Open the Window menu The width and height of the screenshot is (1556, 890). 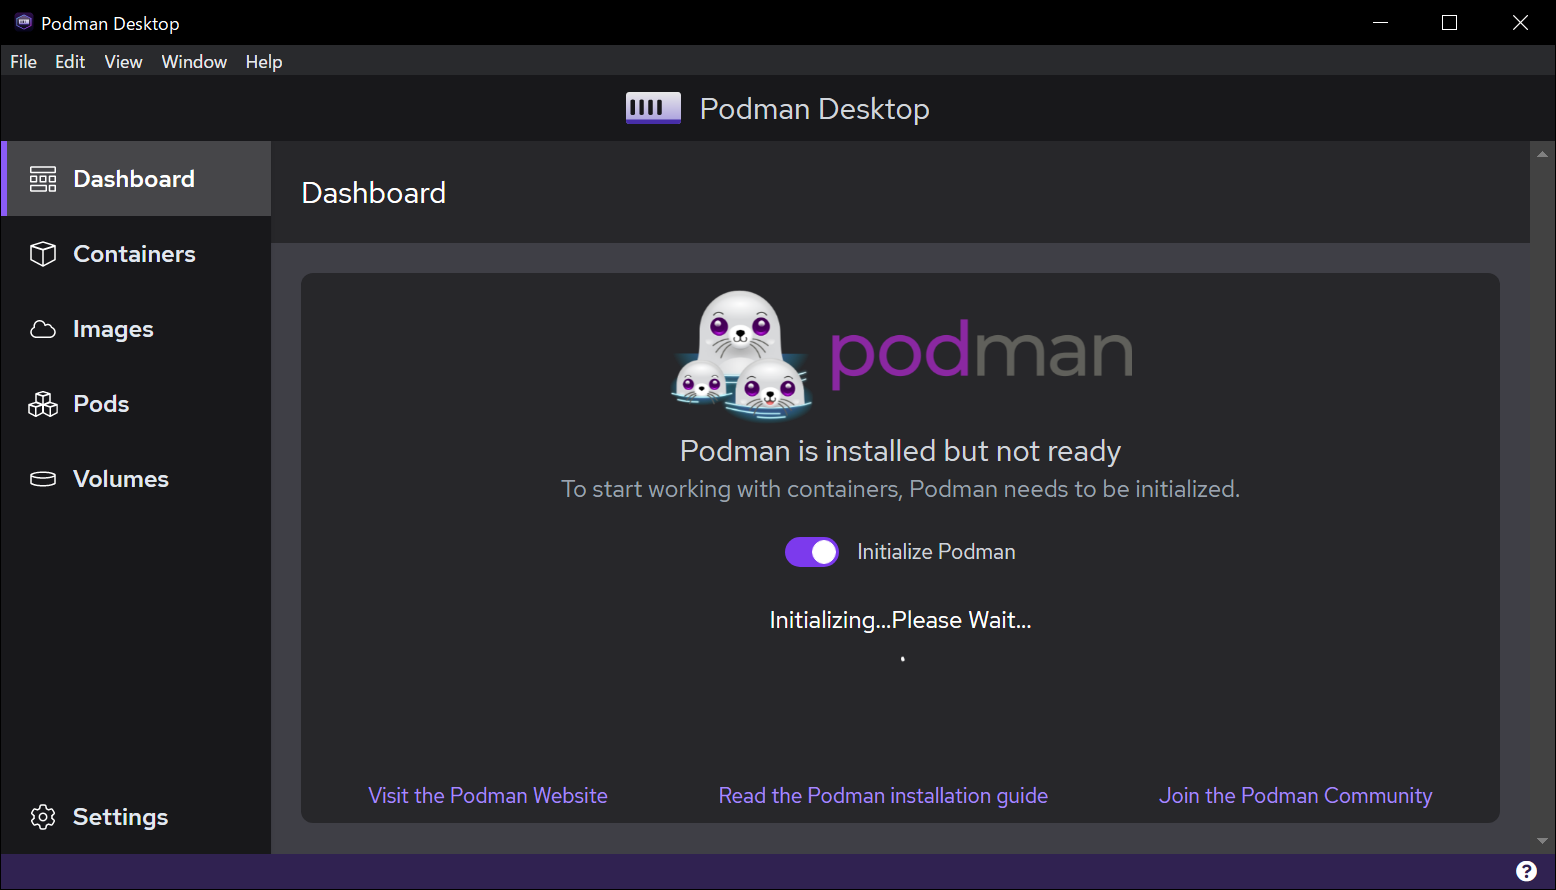click(x=194, y=62)
